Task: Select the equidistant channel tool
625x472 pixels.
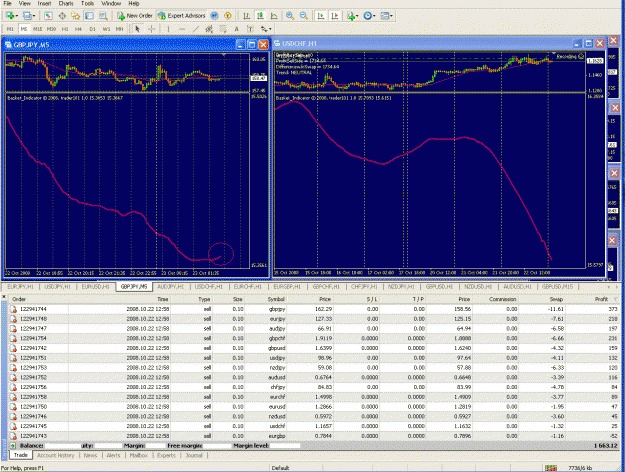Action: pyautogui.click(x=209, y=29)
